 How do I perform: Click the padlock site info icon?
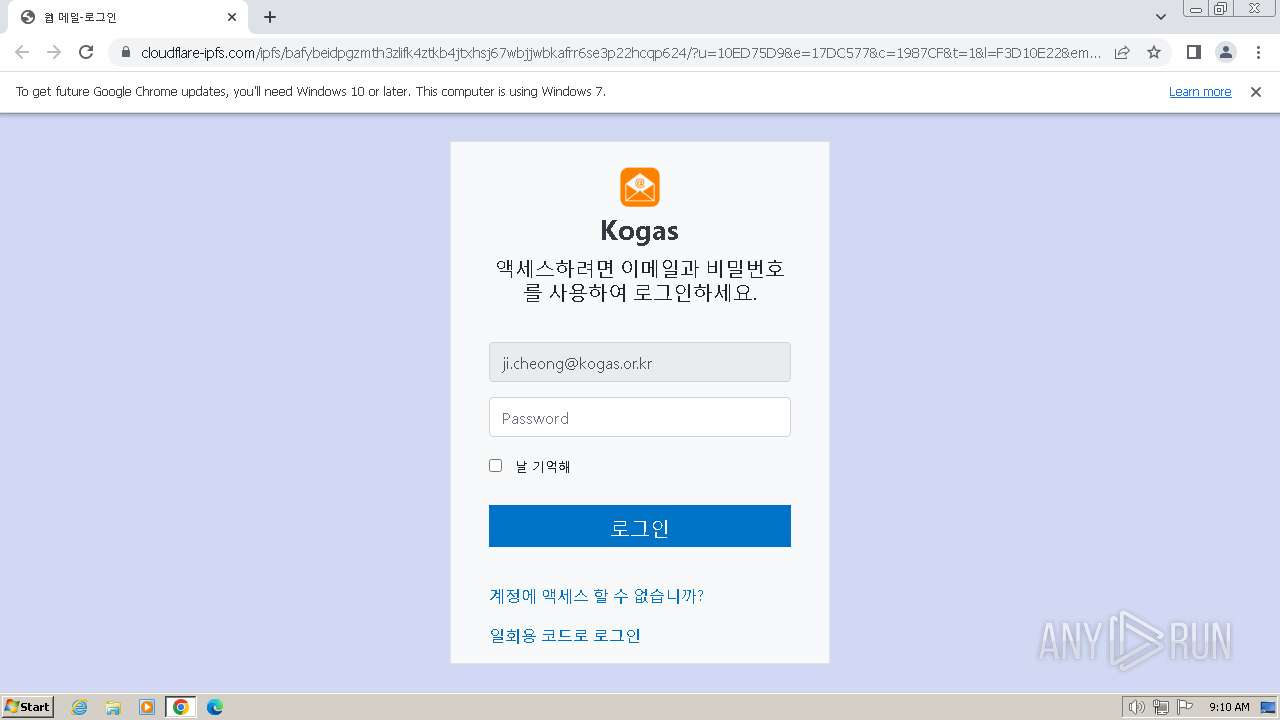pyautogui.click(x=126, y=52)
